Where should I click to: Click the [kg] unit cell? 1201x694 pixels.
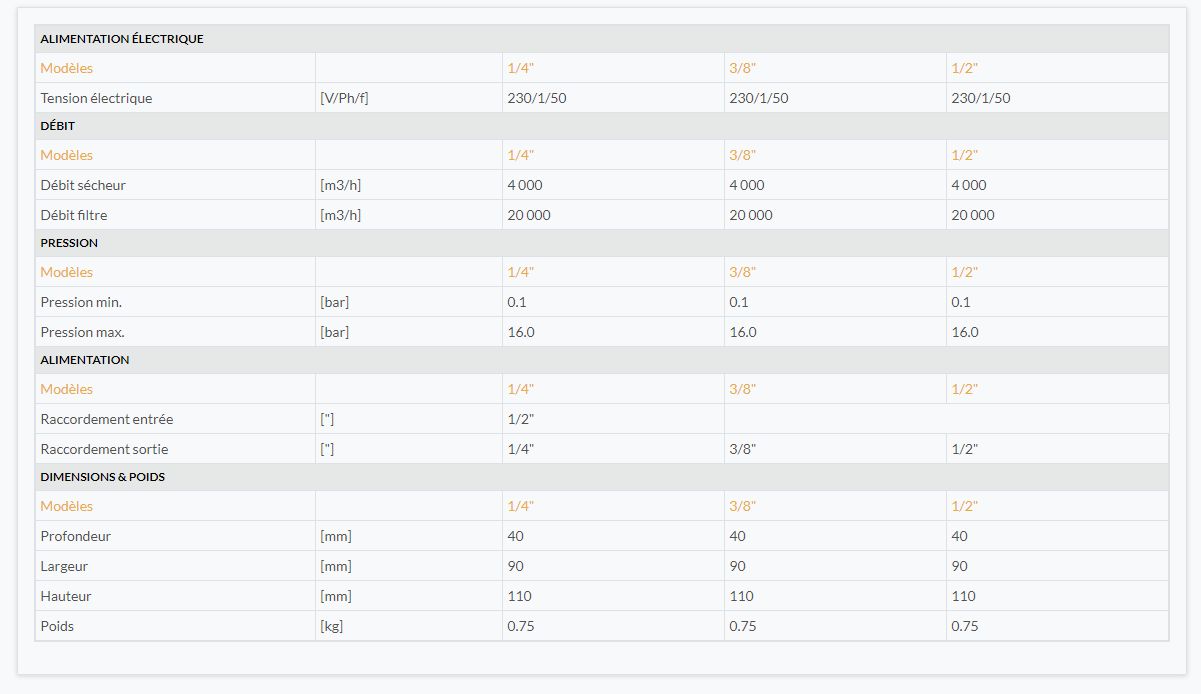(332, 626)
